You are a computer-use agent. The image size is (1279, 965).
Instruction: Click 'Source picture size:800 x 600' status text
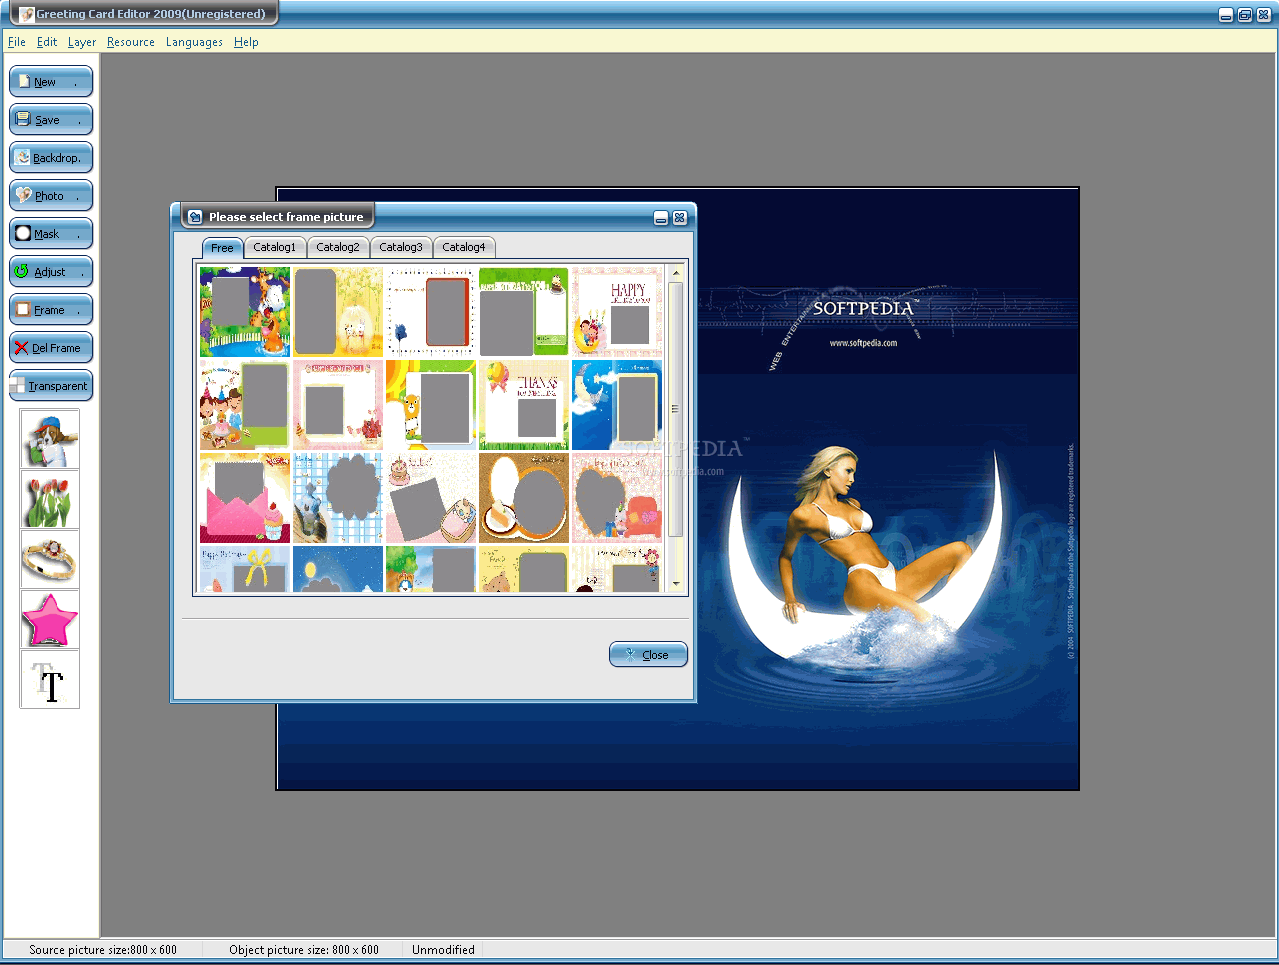103,950
